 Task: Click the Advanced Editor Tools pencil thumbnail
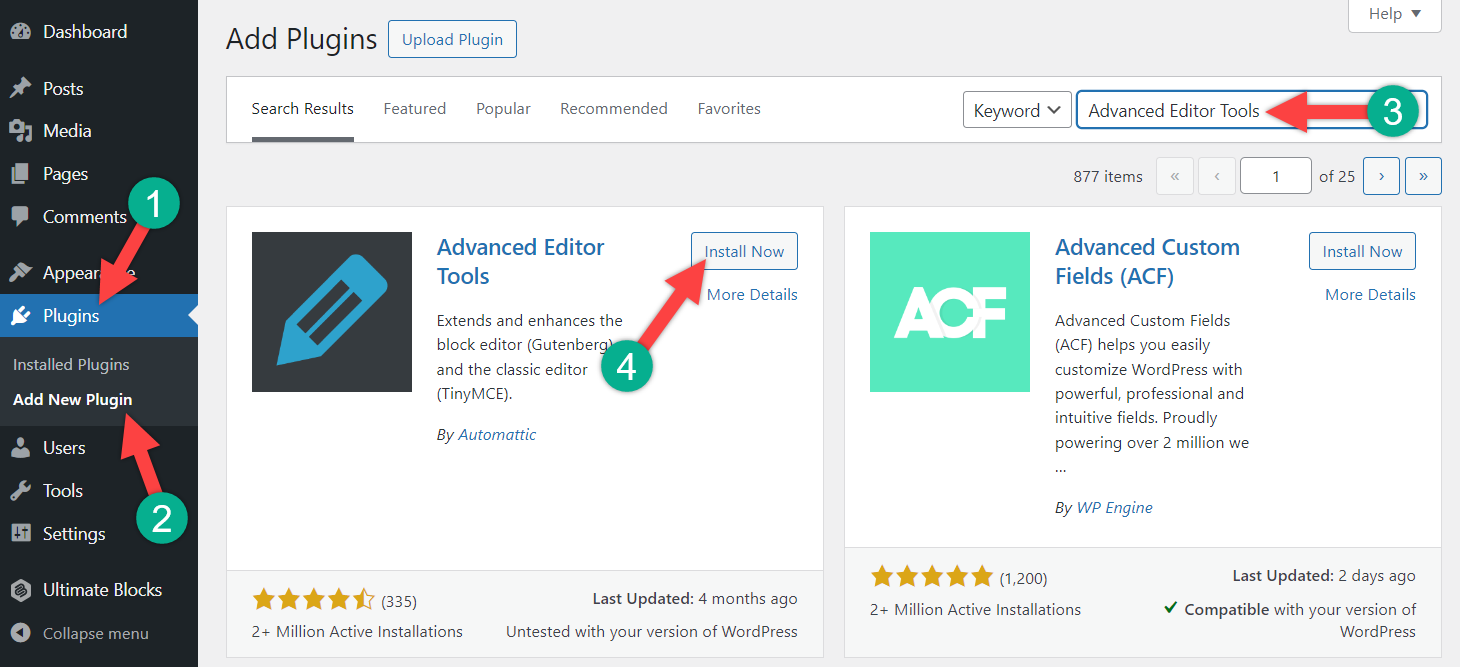pos(332,312)
